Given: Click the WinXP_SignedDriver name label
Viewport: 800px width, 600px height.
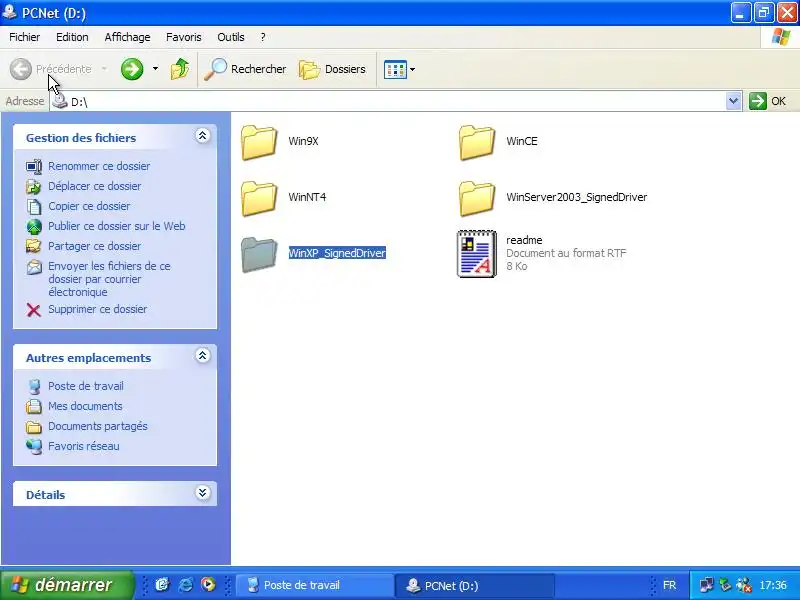Looking at the screenshot, I should pyautogui.click(x=337, y=253).
